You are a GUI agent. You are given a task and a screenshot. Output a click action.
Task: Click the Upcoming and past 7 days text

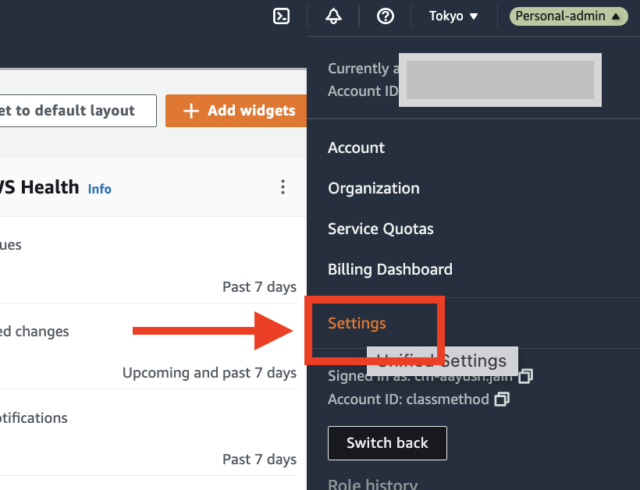(x=209, y=373)
